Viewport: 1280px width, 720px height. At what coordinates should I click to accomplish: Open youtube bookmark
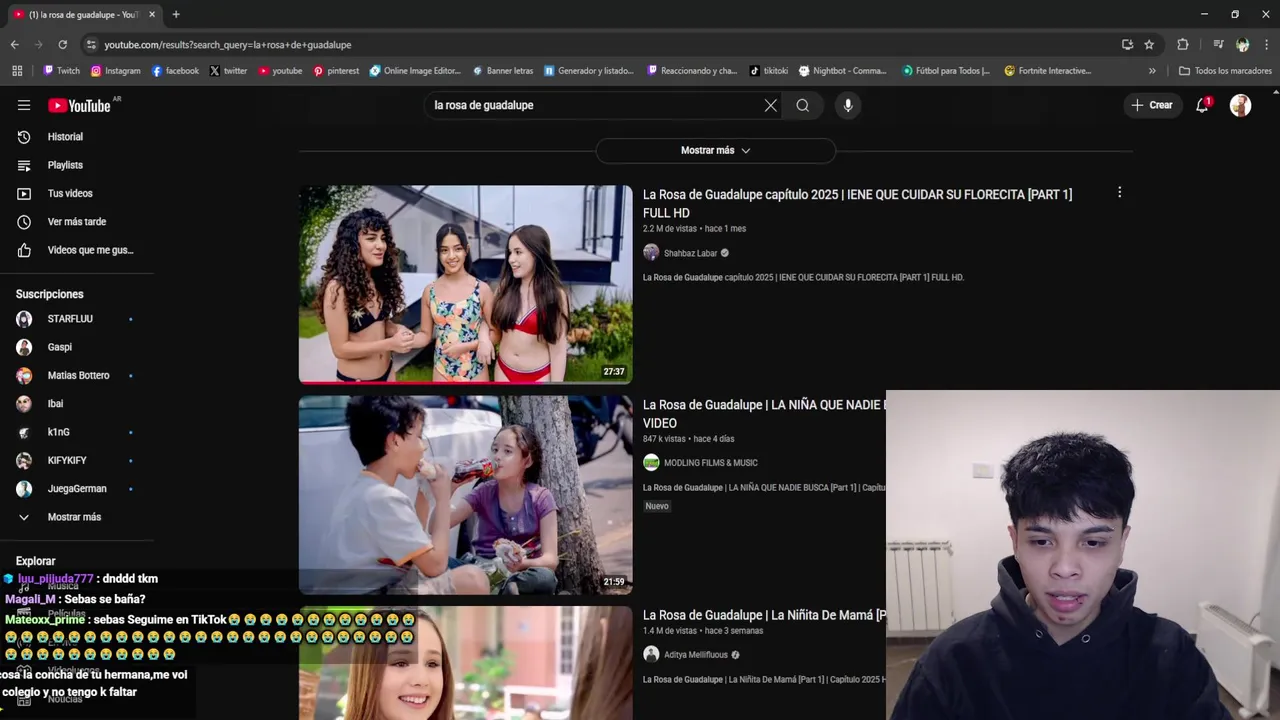click(280, 71)
